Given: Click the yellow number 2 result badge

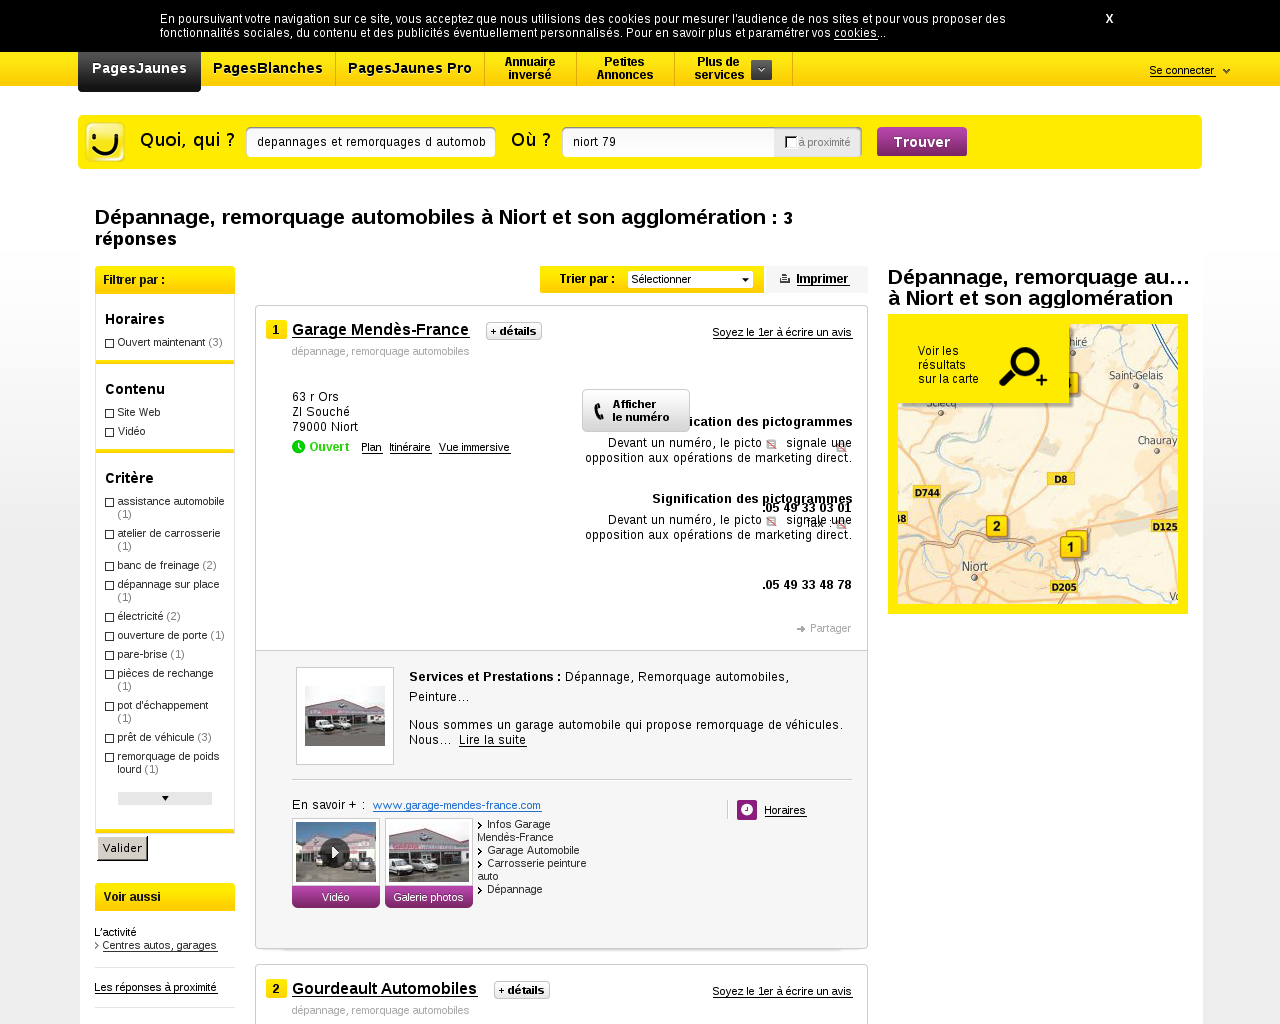Looking at the screenshot, I should [x=276, y=989].
